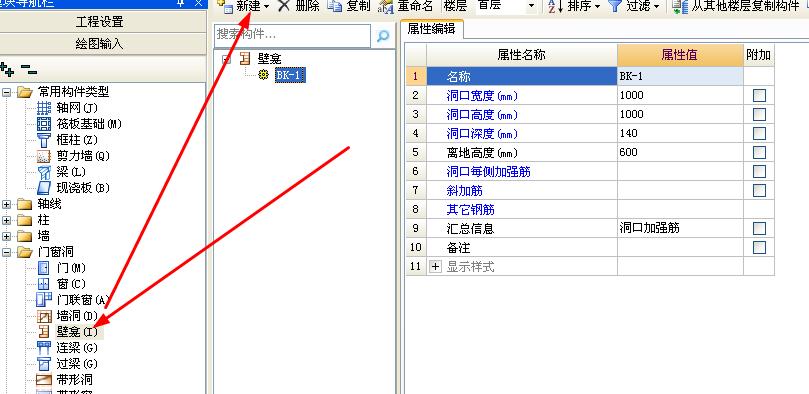Screen dimensions: 809x394
Task: Toggle 附加 checkbox for 洞口宽度(mm)
Action: 759,95
